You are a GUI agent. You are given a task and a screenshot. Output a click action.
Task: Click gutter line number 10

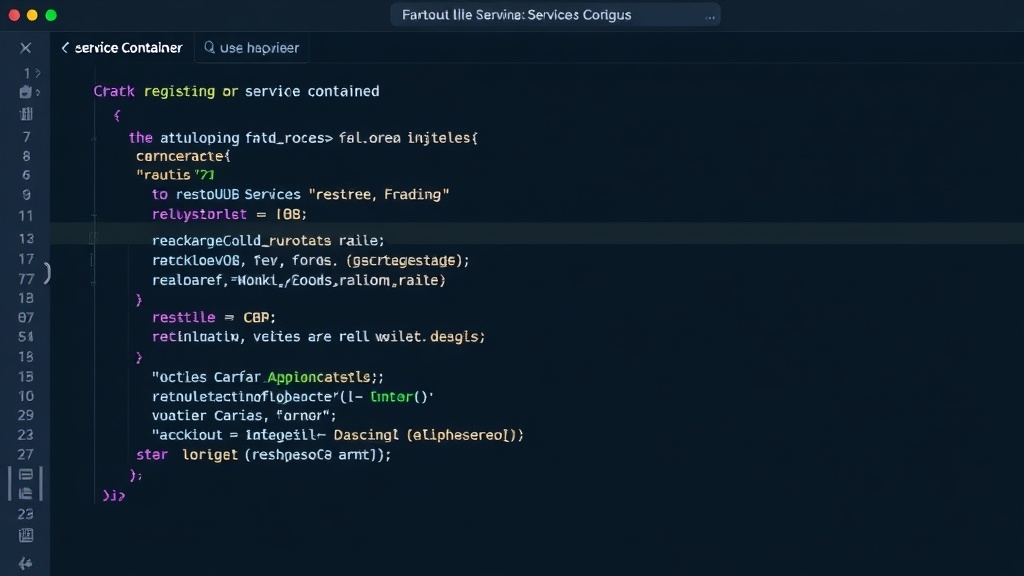[x=25, y=396]
